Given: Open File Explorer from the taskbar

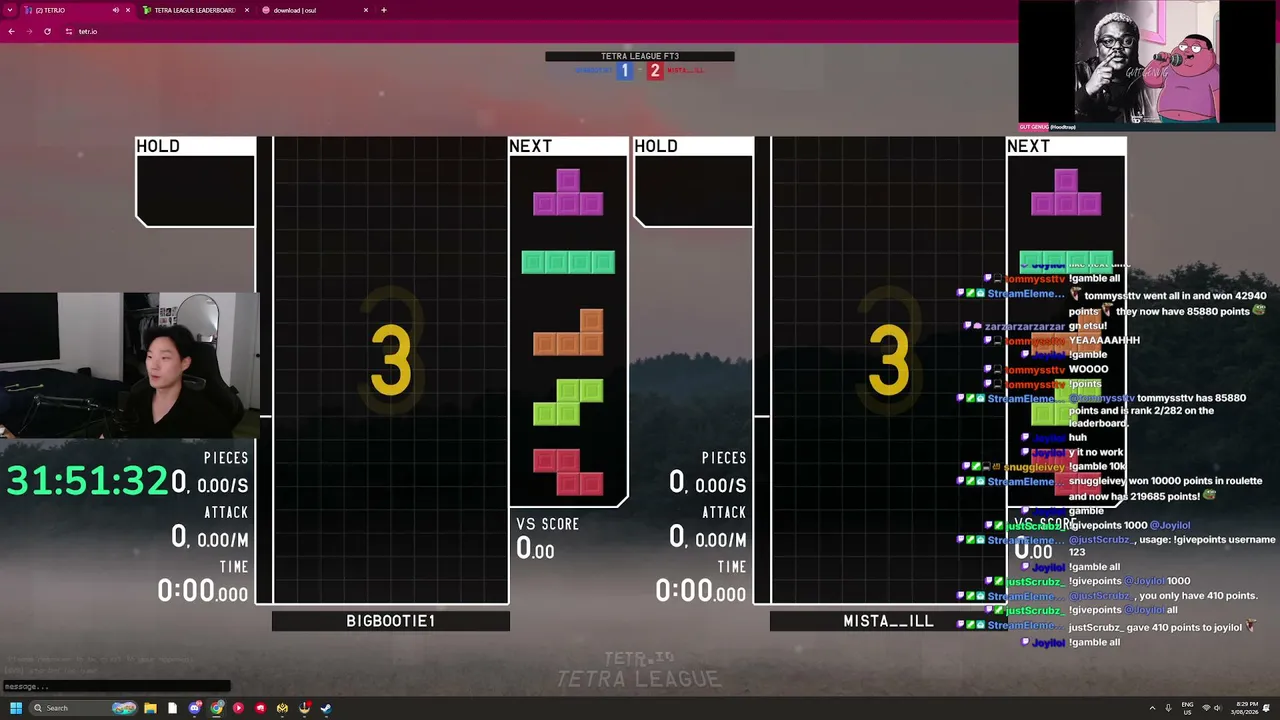Looking at the screenshot, I should (x=150, y=708).
